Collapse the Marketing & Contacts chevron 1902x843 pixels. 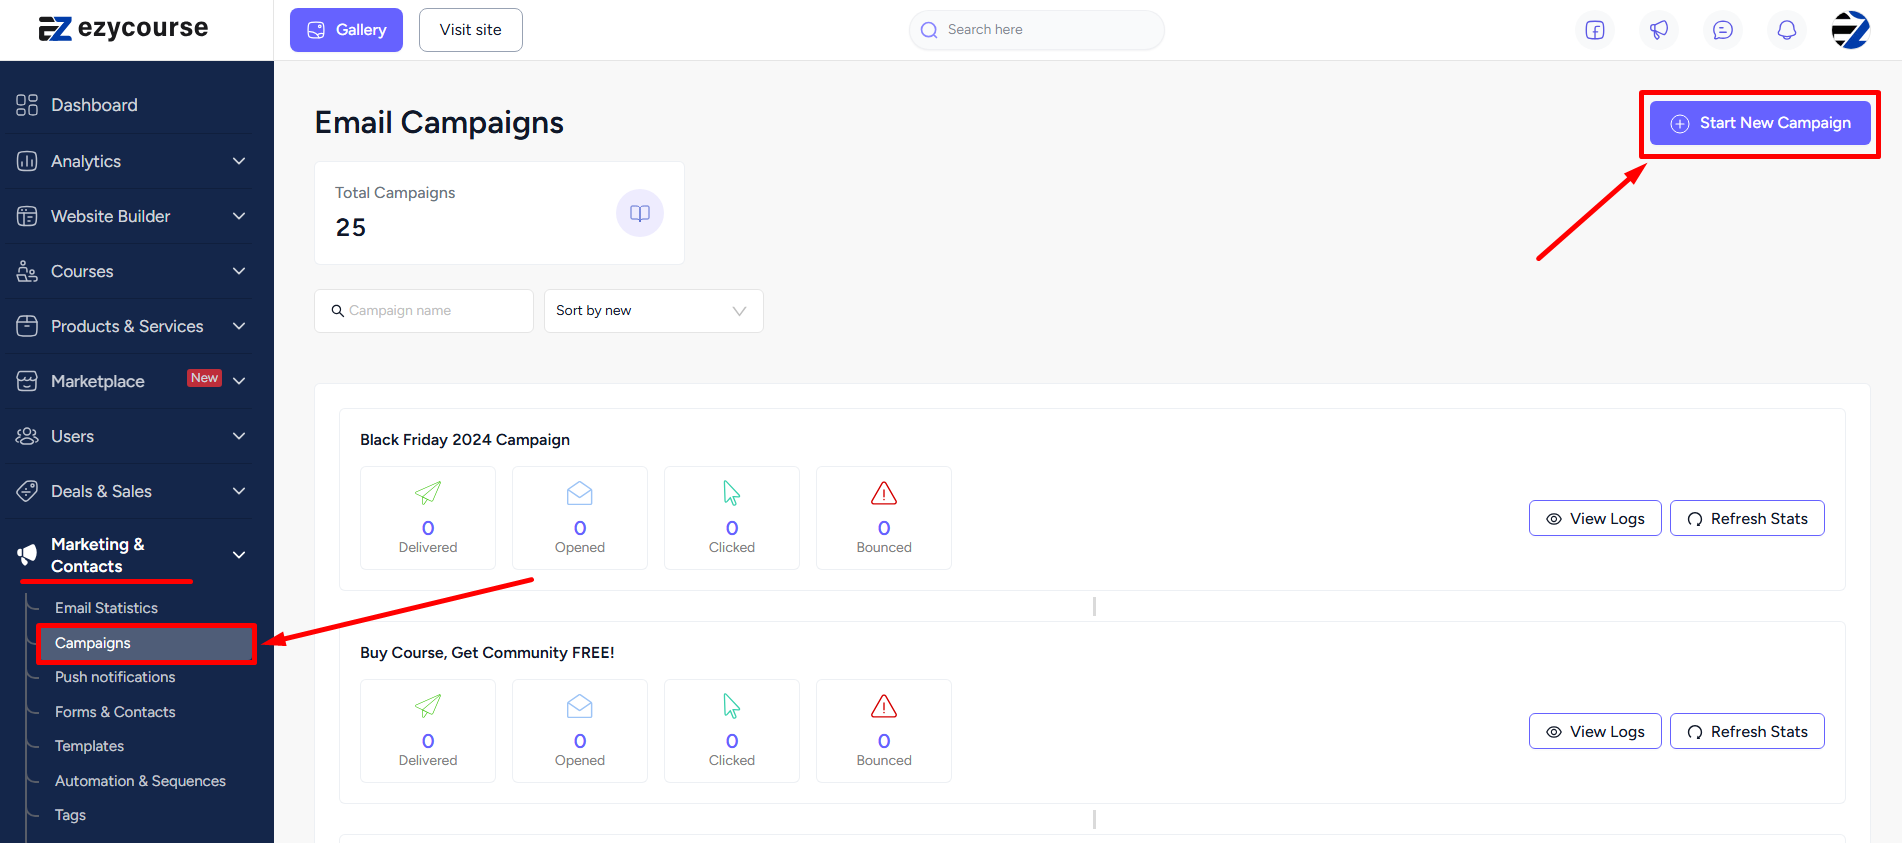[239, 555]
